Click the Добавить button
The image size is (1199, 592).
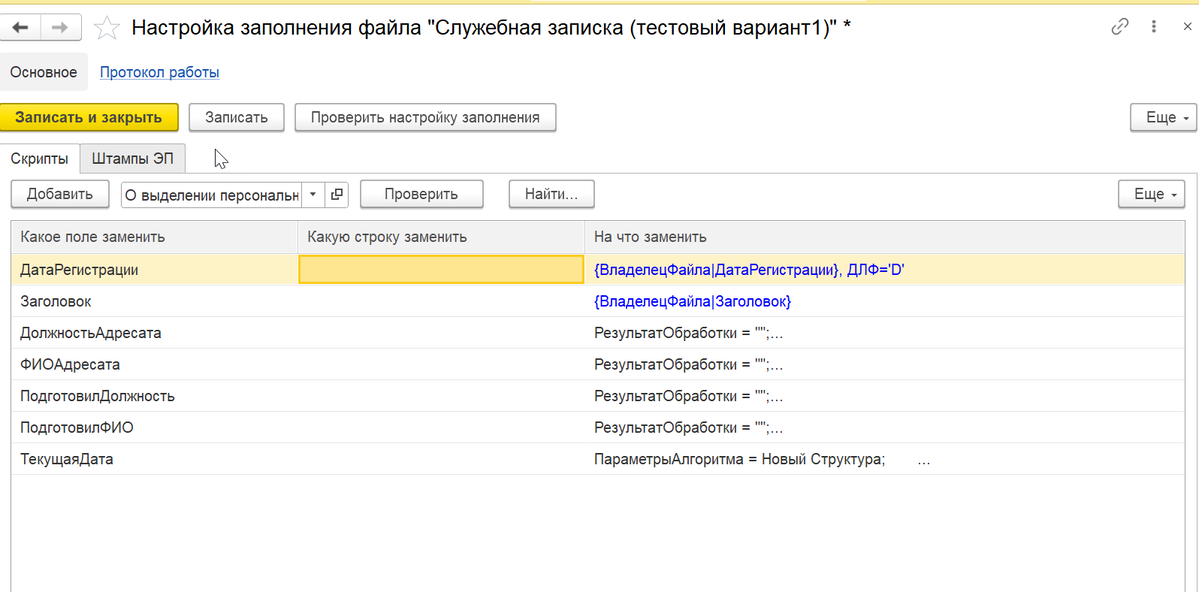coord(60,194)
